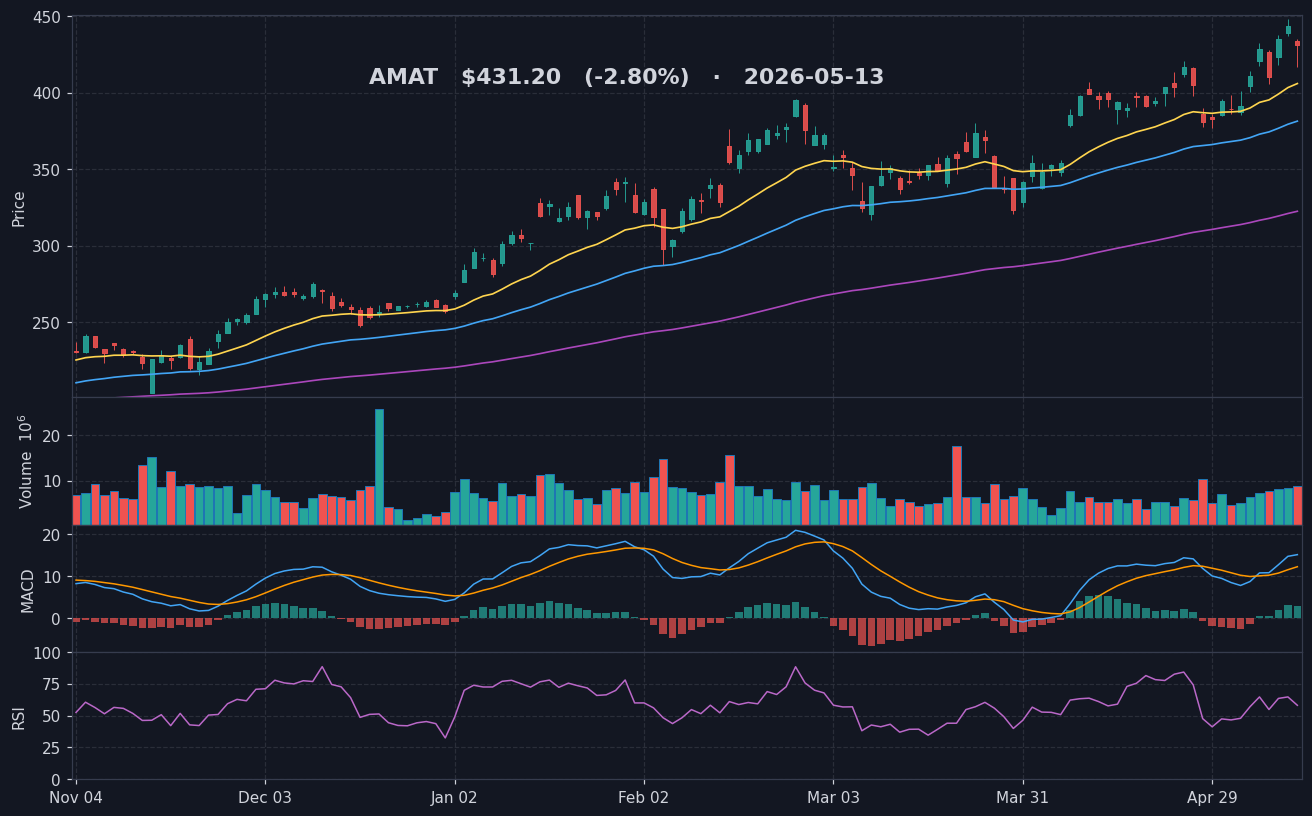This screenshot has width=1312, height=816.
Task: Click the Mar 31 date label
Action: point(1023,797)
